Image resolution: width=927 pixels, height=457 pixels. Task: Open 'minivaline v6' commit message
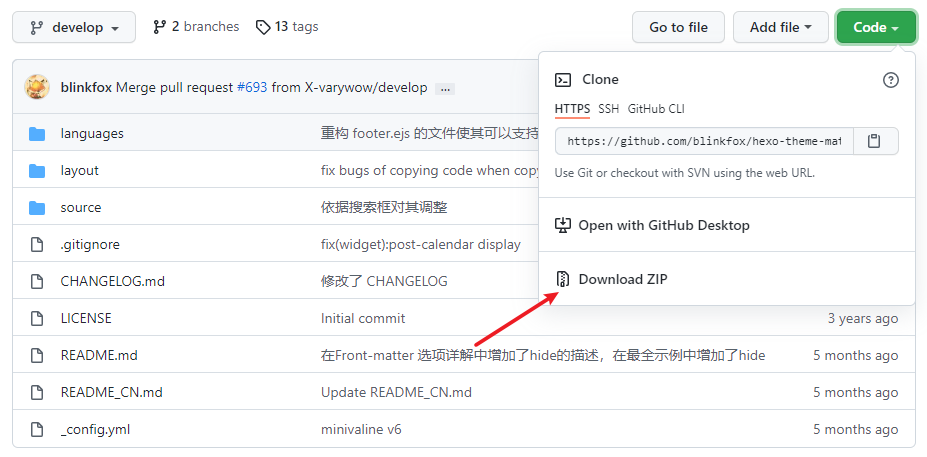361,429
